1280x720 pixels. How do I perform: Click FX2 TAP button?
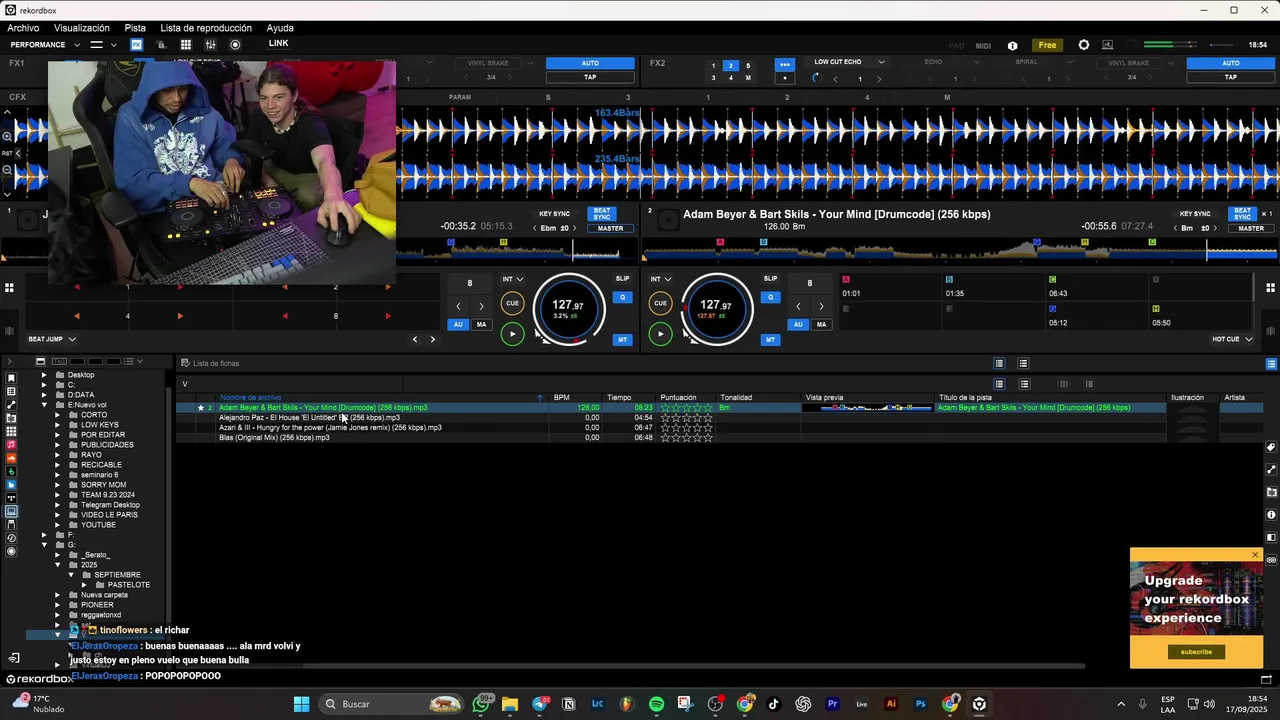[x=1231, y=77]
